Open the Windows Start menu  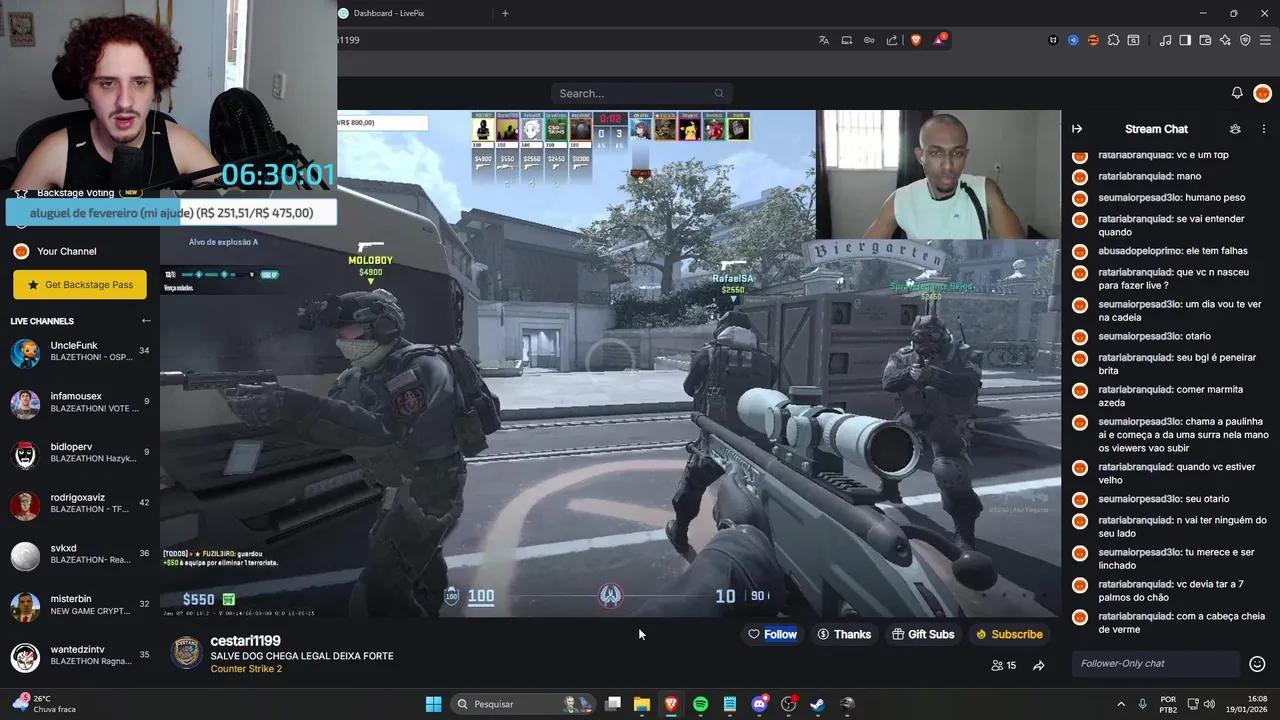pyautogui.click(x=433, y=704)
